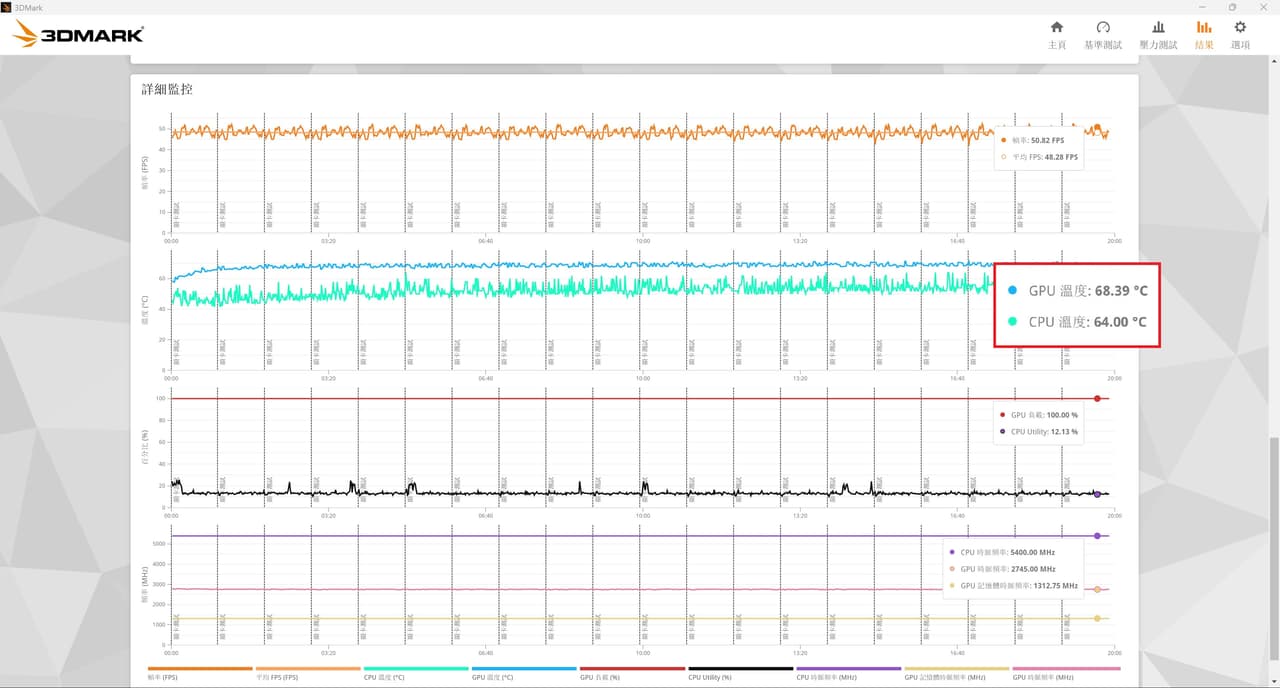Open the 選項 options gear icon
The width and height of the screenshot is (1280, 688).
click(x=1240, y=35)
